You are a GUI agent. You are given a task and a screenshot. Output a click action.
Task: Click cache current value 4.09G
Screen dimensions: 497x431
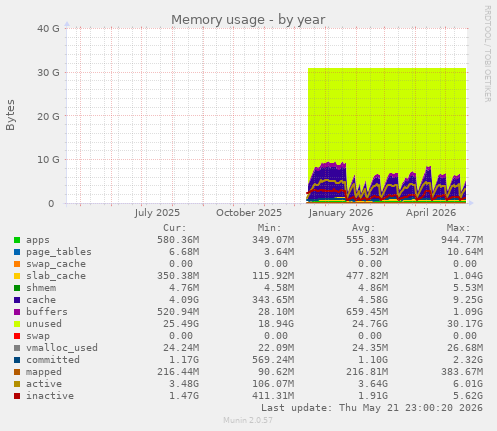(x=184, y=300)
